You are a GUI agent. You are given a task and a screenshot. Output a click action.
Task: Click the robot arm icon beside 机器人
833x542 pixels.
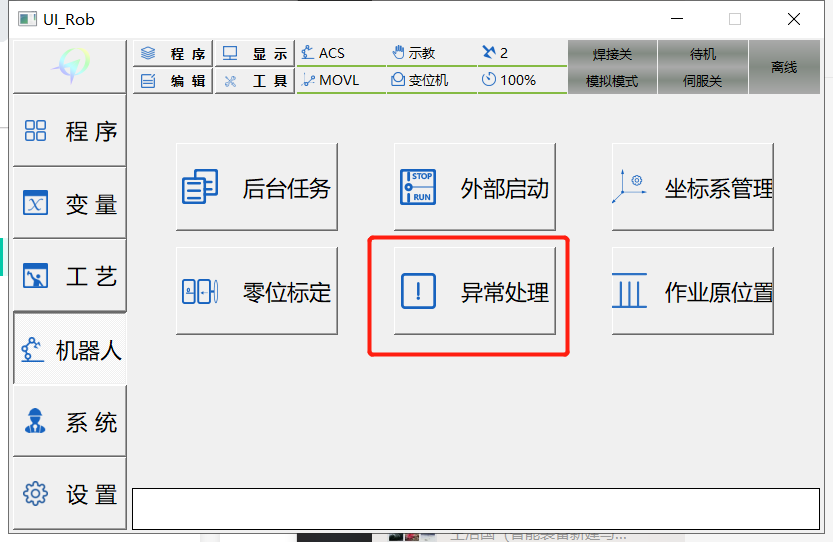[32, 350]
